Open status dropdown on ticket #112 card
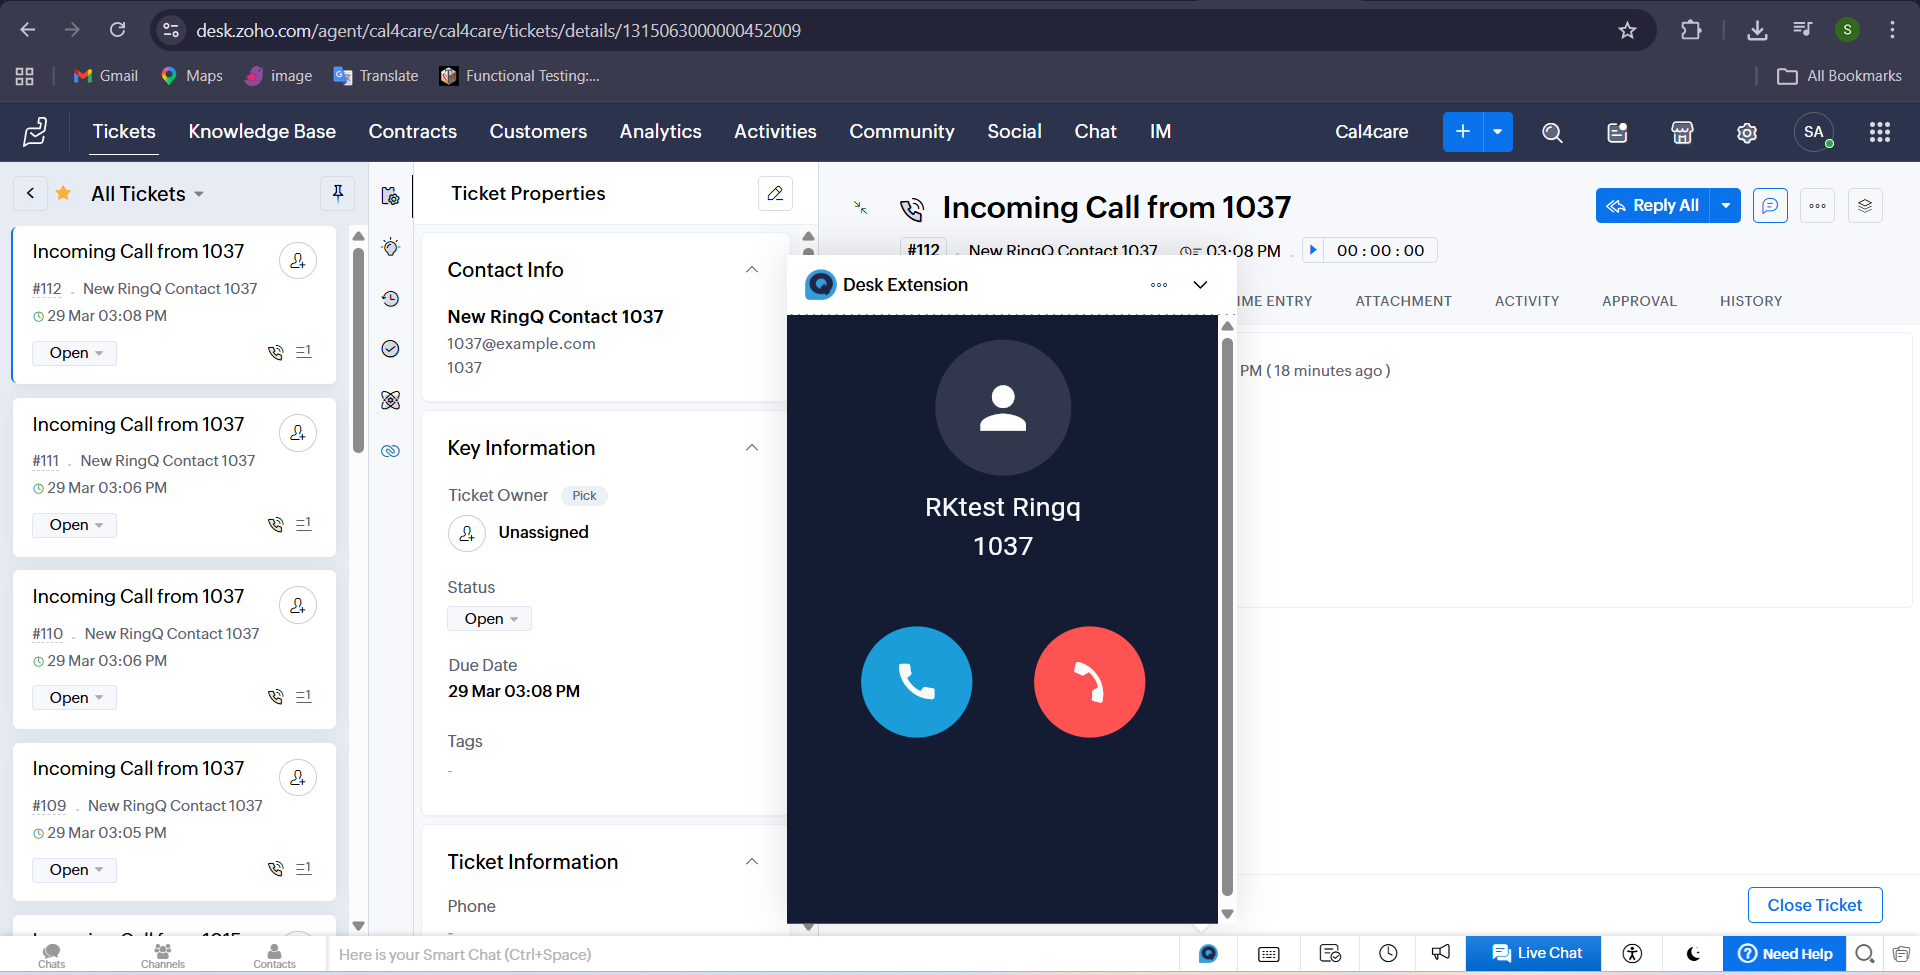1920x975 pixels. [75, 353]
